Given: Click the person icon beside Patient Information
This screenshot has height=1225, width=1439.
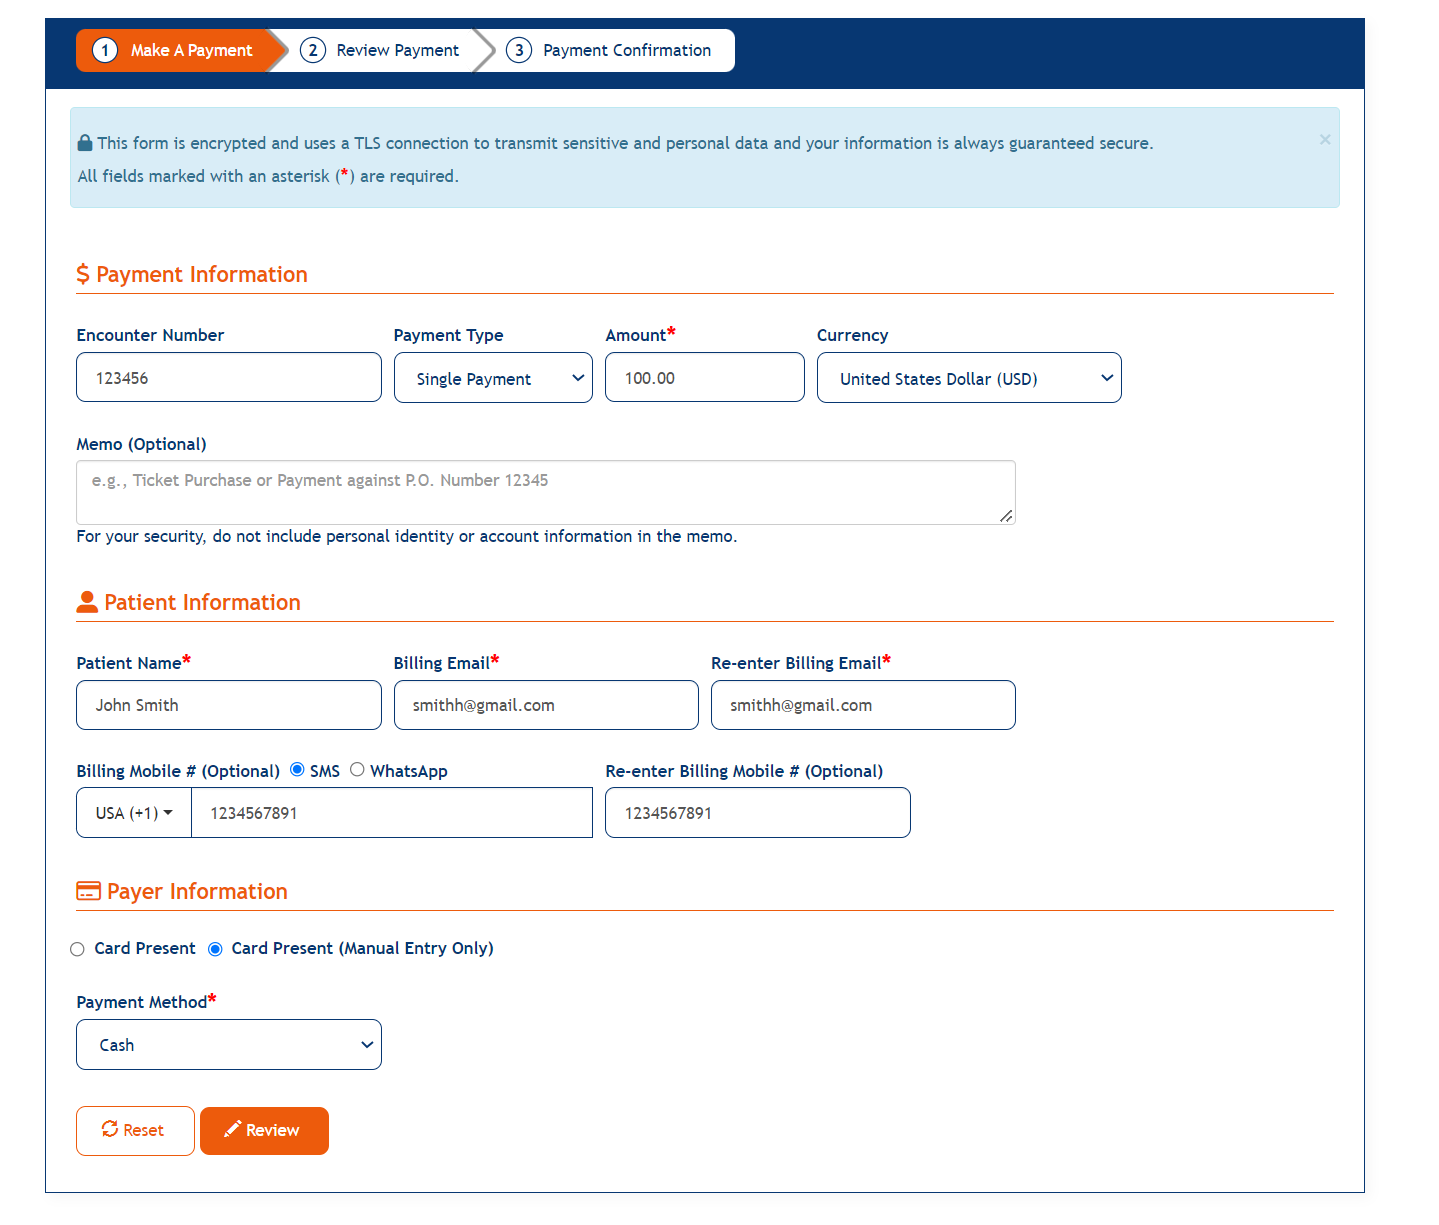Looking at the screenshot, I should 87,602.
